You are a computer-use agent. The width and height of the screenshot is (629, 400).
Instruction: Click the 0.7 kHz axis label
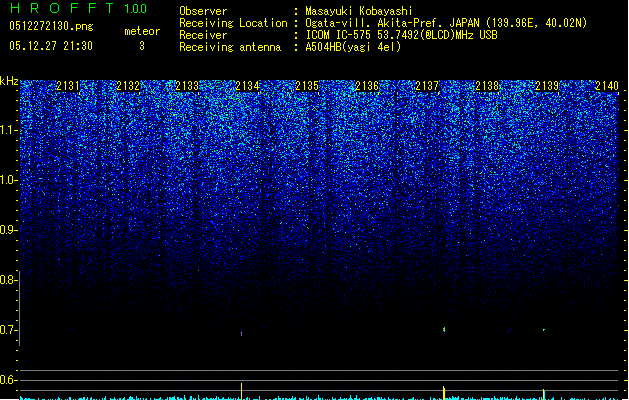pyautogui.click(x=8, y=330)
